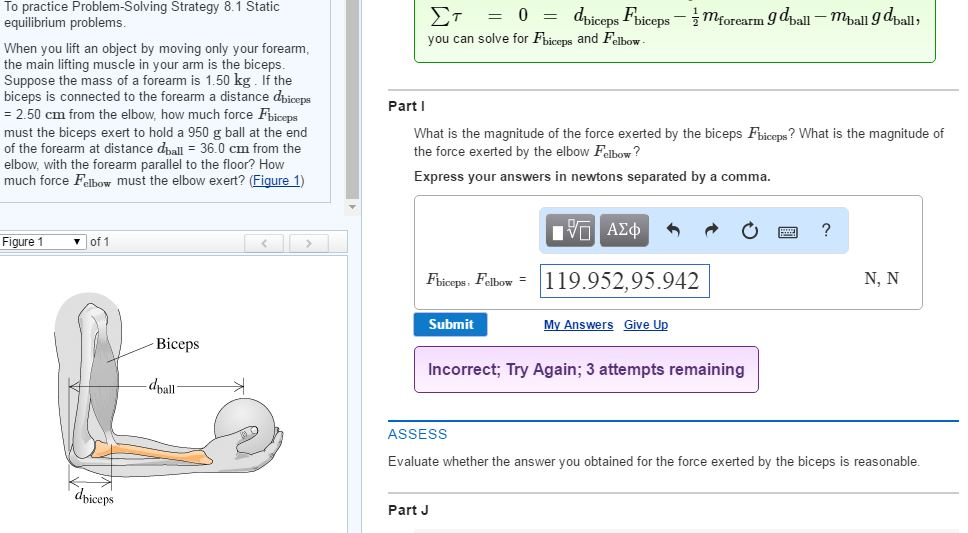The height and width of the screenshot is (533, 968).
Task: Redo the answer edit
Action: coord(711,230)
